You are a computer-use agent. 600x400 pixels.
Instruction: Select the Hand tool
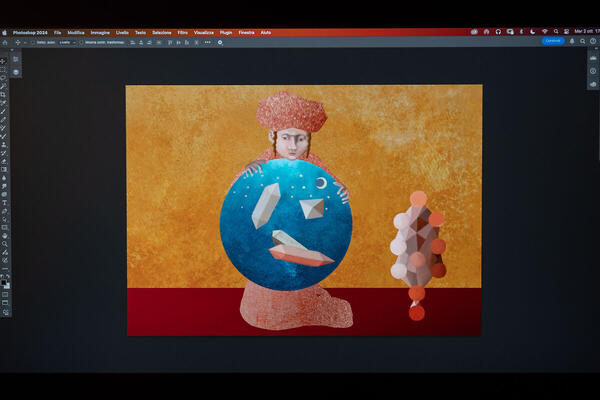[4, 235]
